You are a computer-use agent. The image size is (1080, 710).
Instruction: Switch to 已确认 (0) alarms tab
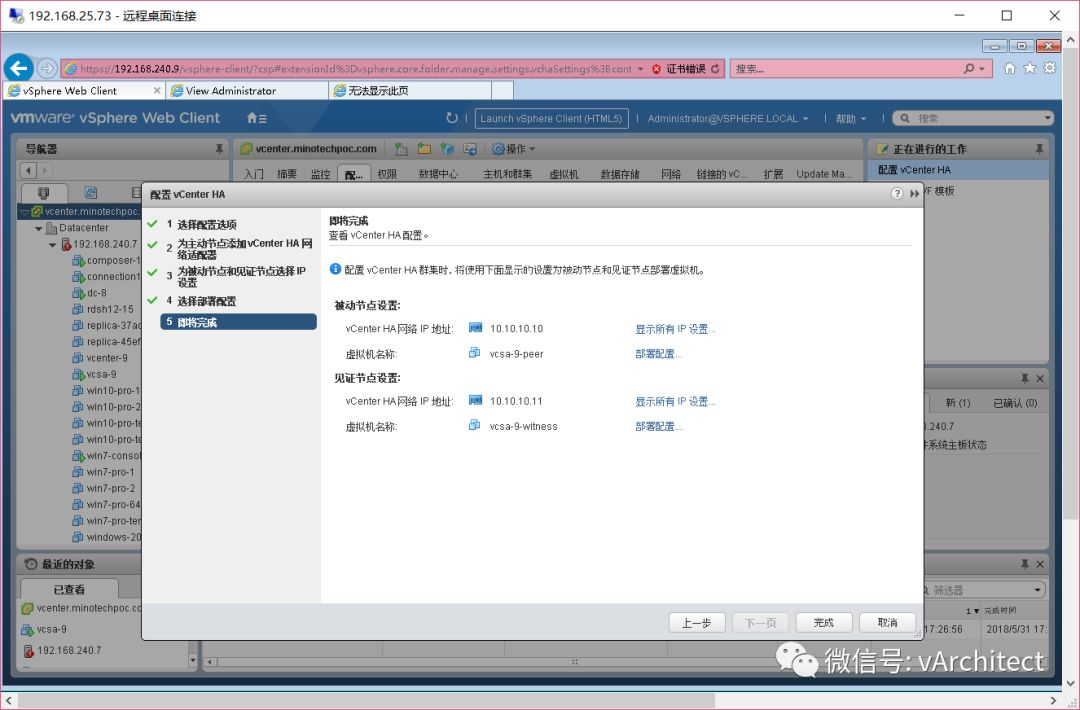pos(1015,403)
